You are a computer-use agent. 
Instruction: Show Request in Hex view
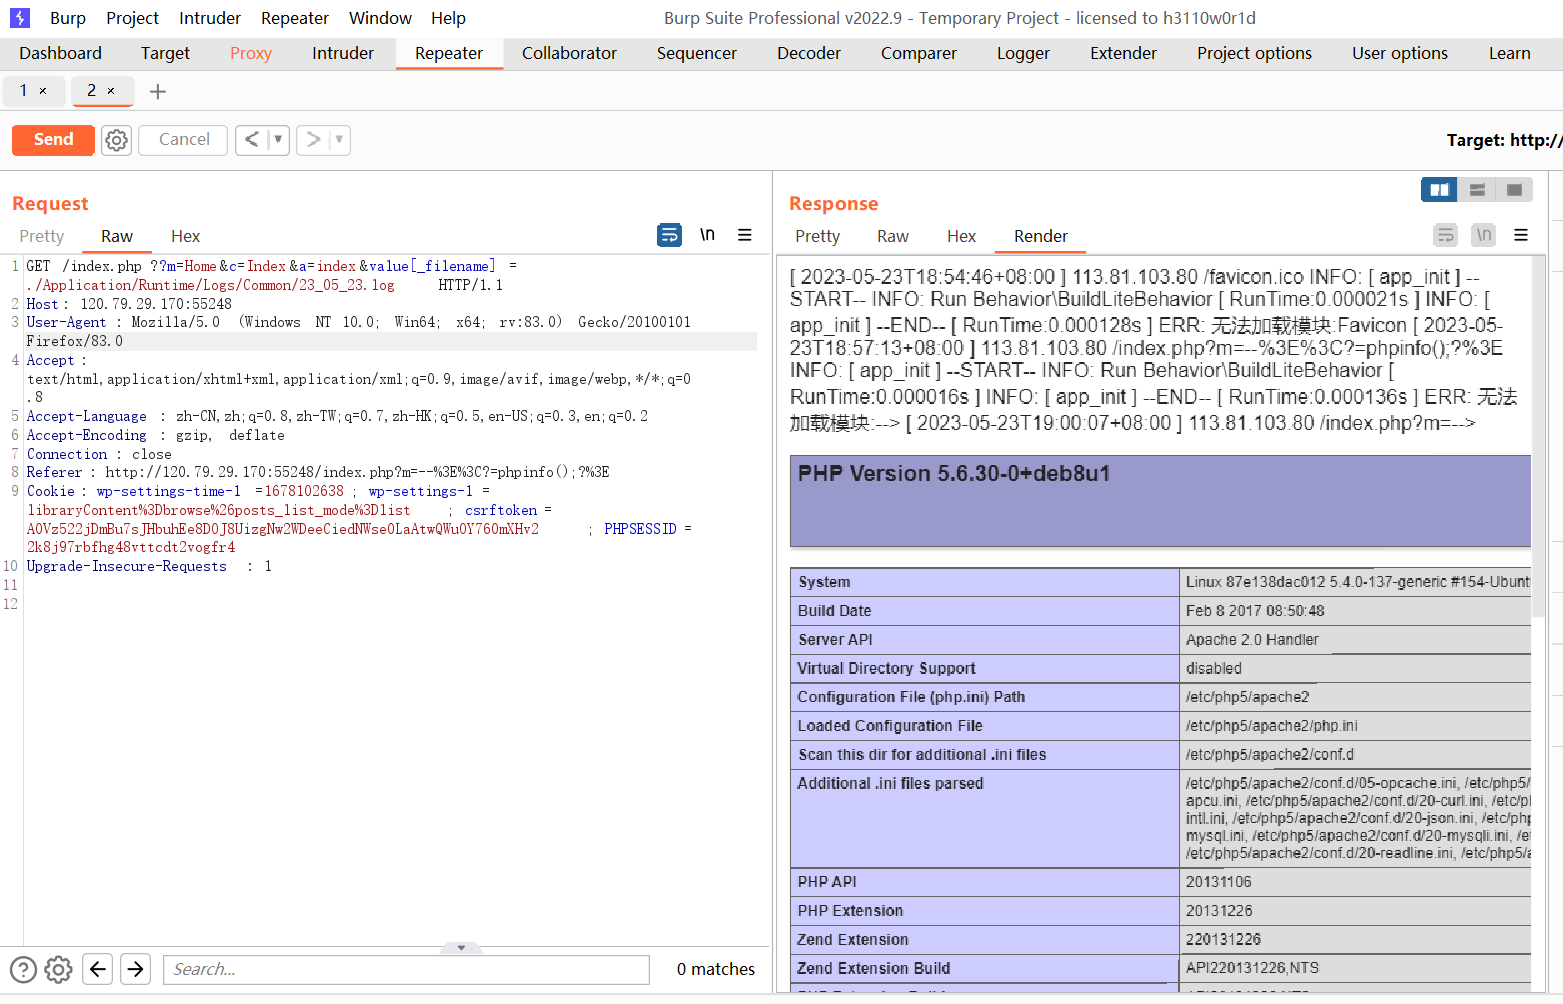185,236
